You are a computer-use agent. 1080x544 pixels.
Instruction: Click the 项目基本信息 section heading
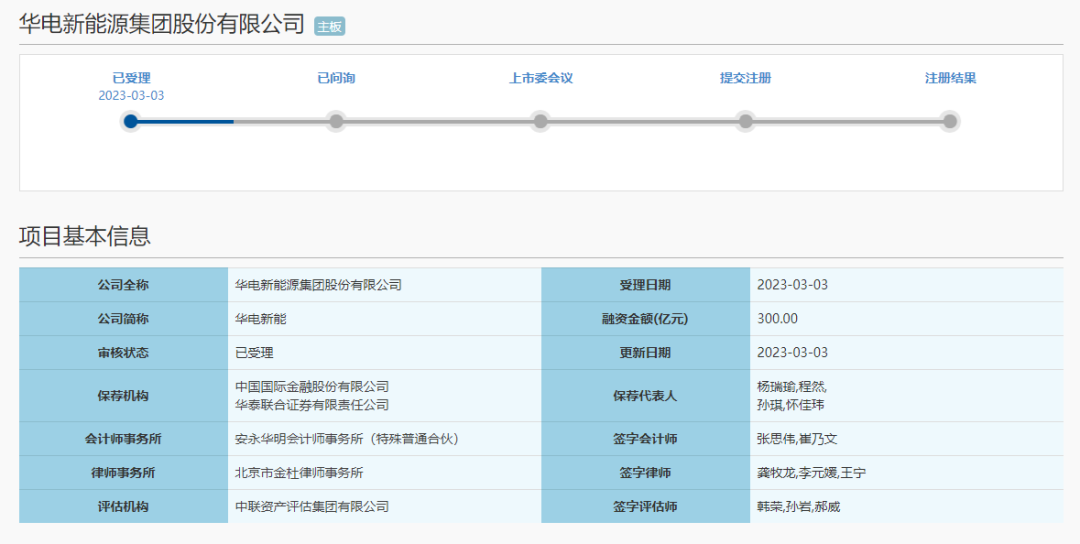pos(85,236)
